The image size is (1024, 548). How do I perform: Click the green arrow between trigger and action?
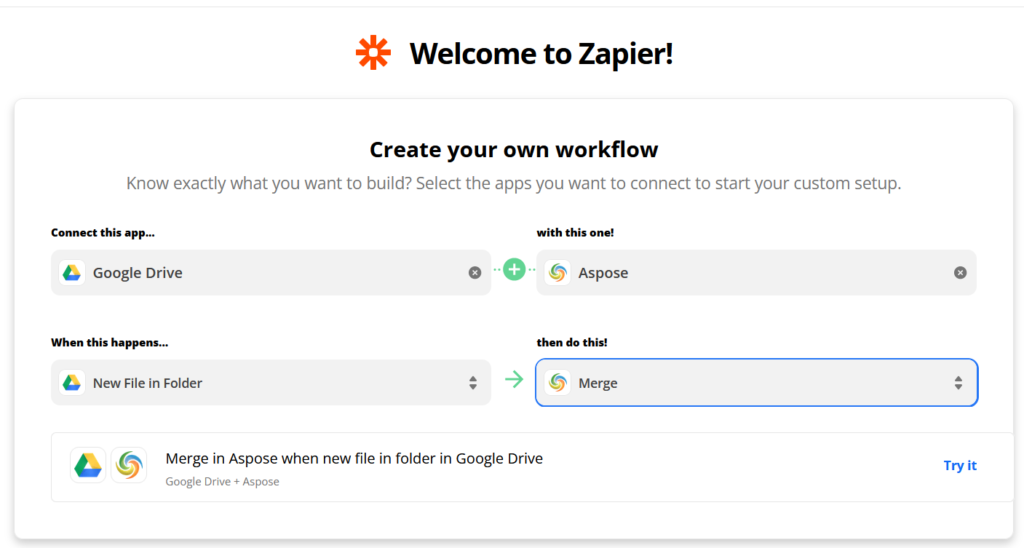click(x=514, y=380)
